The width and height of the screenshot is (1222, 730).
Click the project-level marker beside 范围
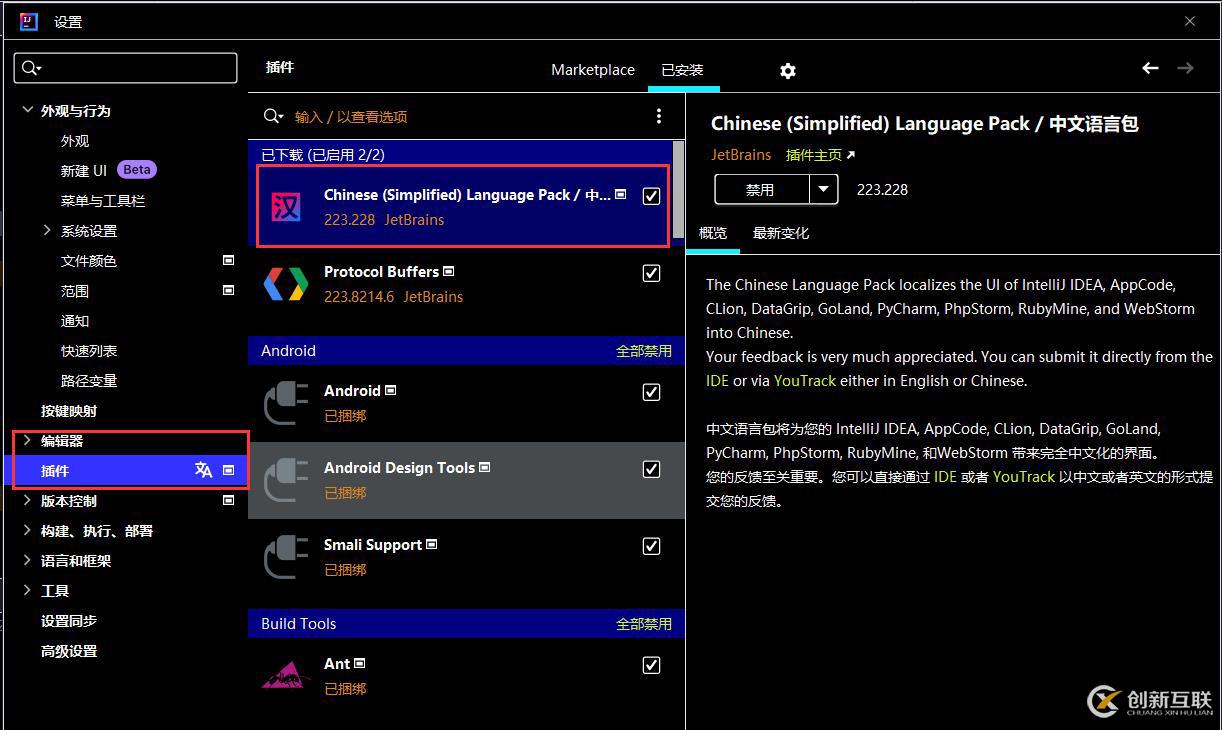coord(228,290)
